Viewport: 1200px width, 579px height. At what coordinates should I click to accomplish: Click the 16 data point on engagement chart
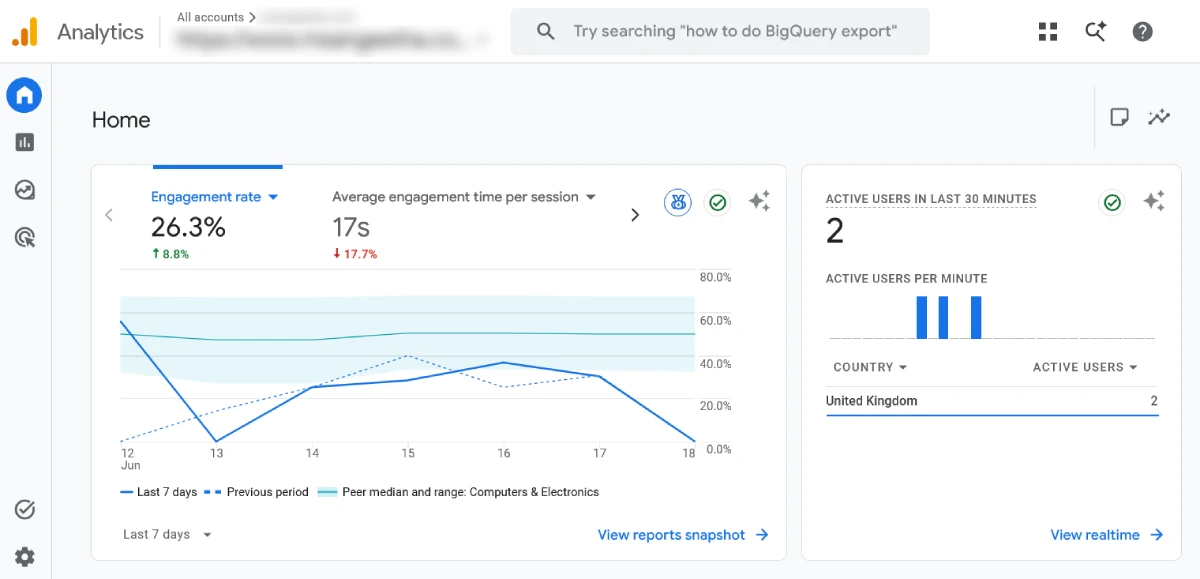[503, 362]
